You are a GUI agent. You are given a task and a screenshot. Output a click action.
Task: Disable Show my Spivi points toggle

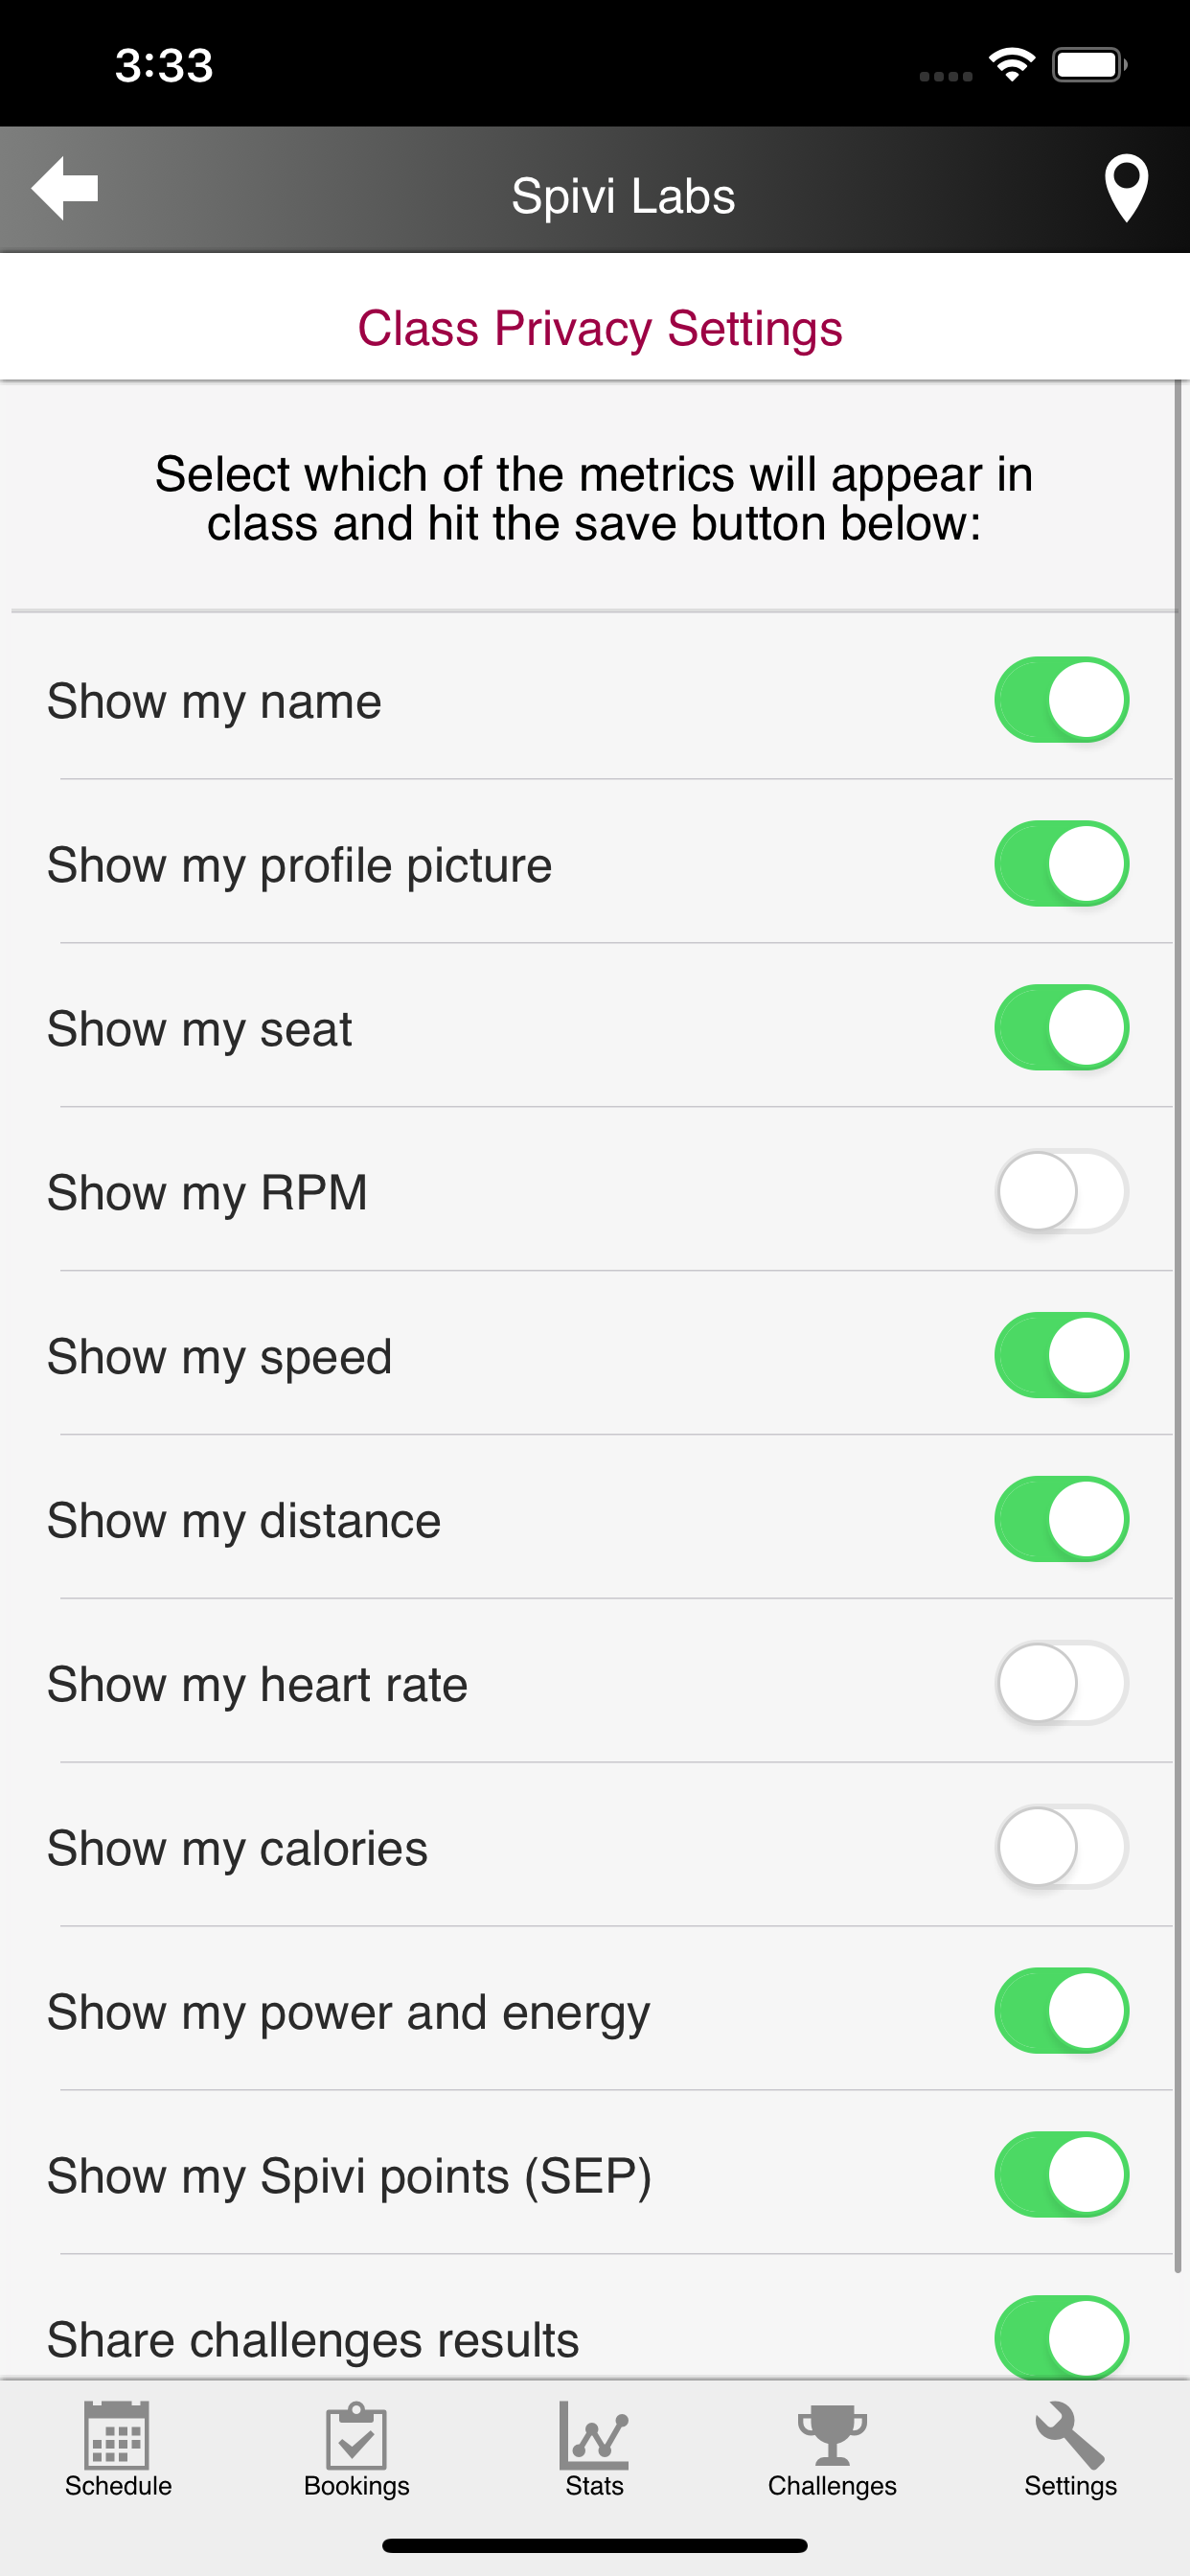click(1061, 2175)
